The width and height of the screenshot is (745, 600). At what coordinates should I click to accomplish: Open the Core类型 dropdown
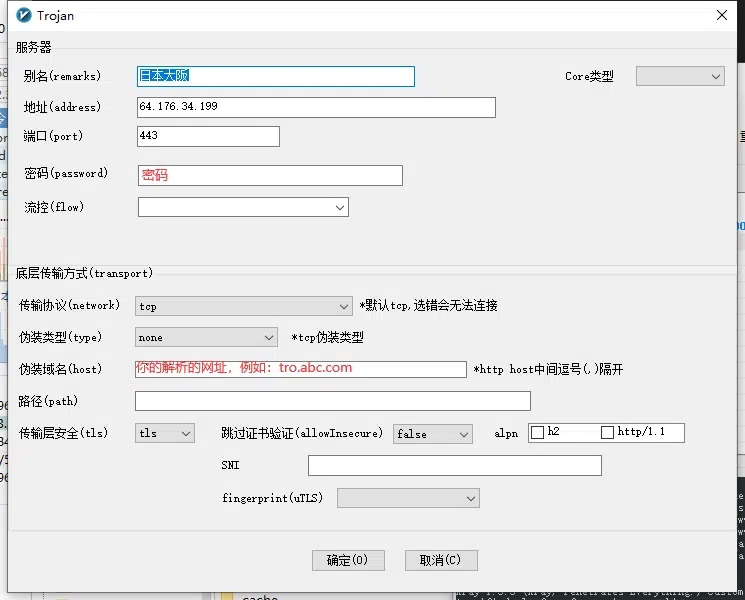click(680, 76)
